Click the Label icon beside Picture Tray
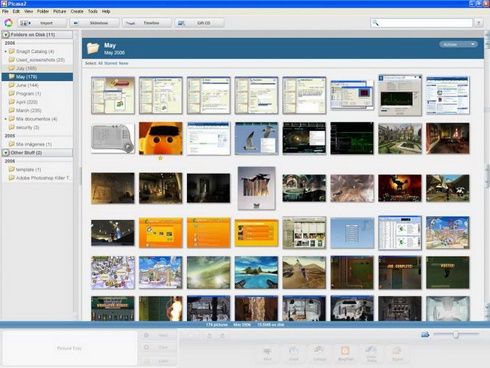This screenshot has height=368, width=490. [146, 361]
